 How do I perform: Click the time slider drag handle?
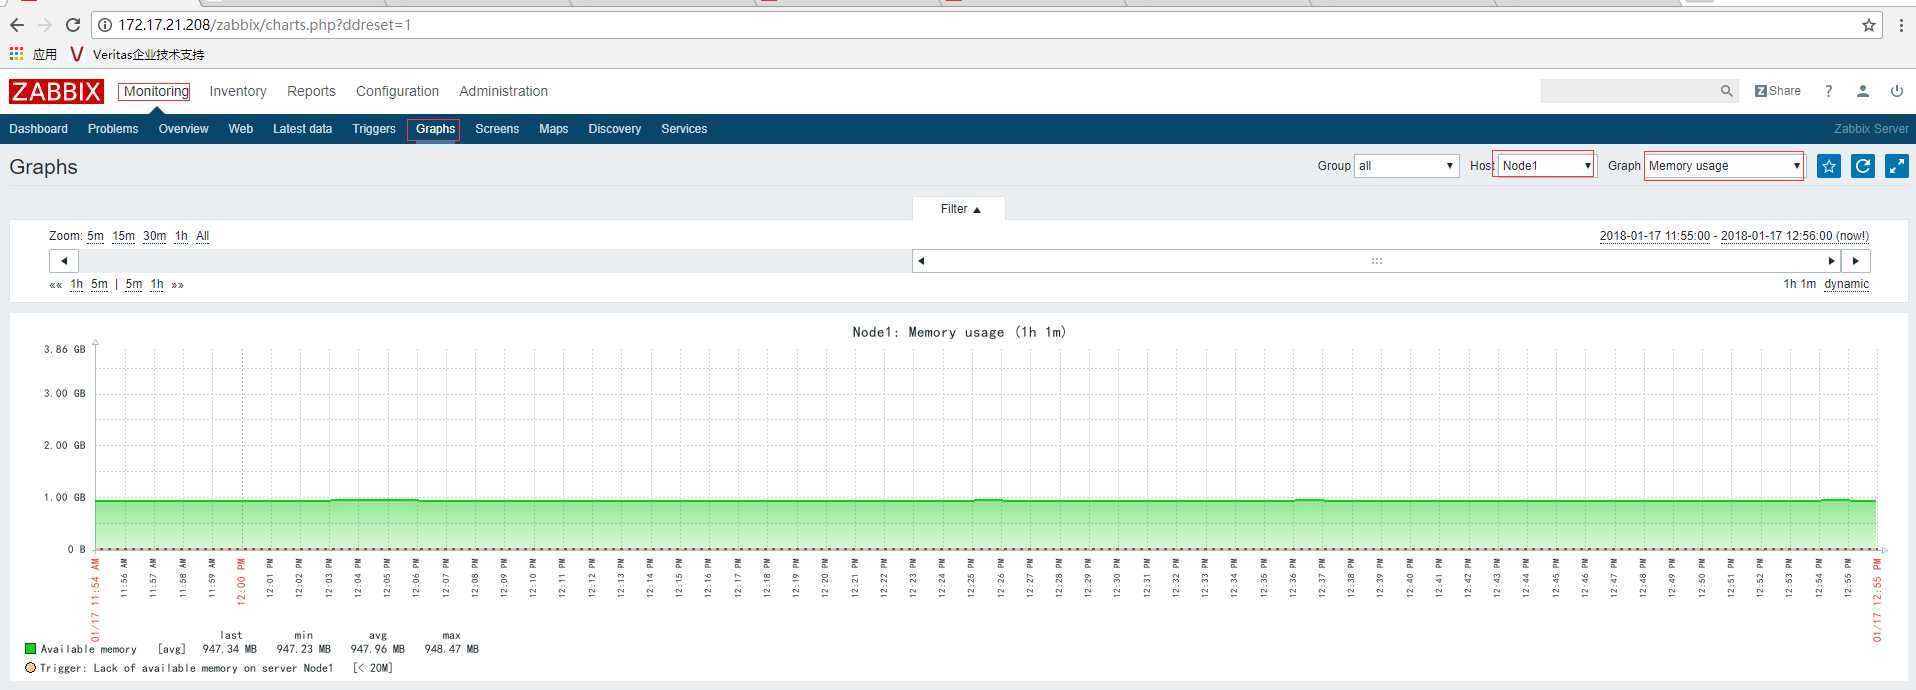[x=1376, y=261]
